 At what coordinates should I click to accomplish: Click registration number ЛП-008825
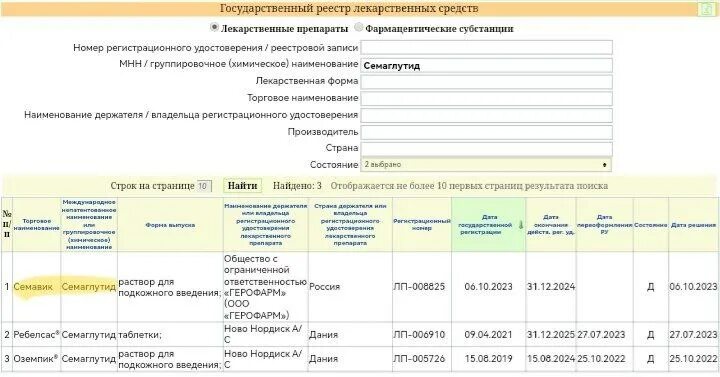coord(419,287)
